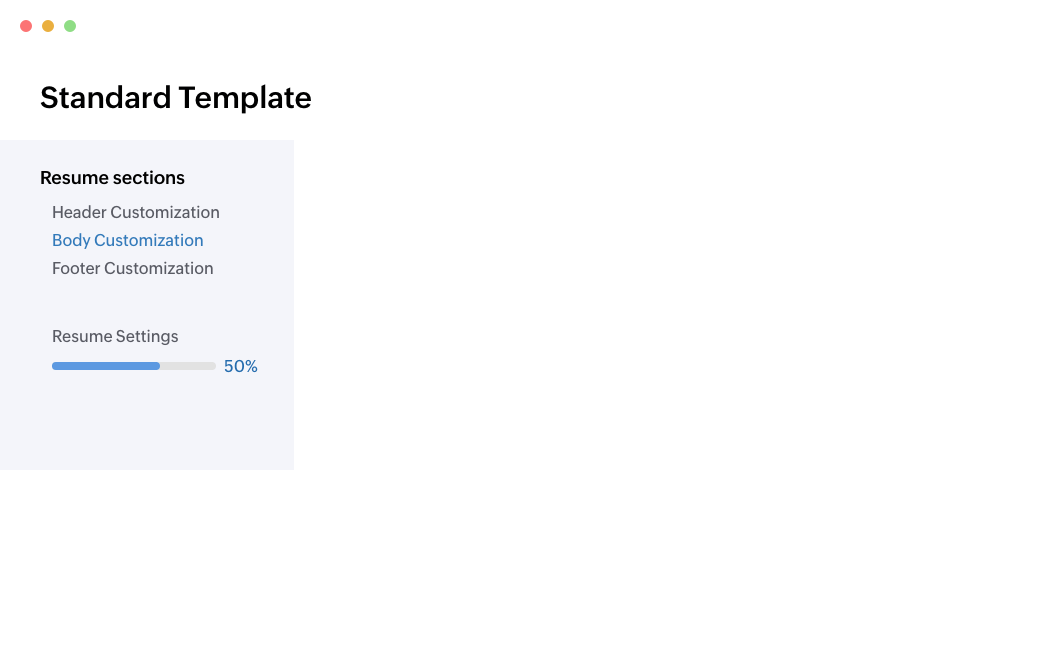Minimize the window using the yellow button
The height and width of the screenshot is (660, 1044).
click(48, 26)
